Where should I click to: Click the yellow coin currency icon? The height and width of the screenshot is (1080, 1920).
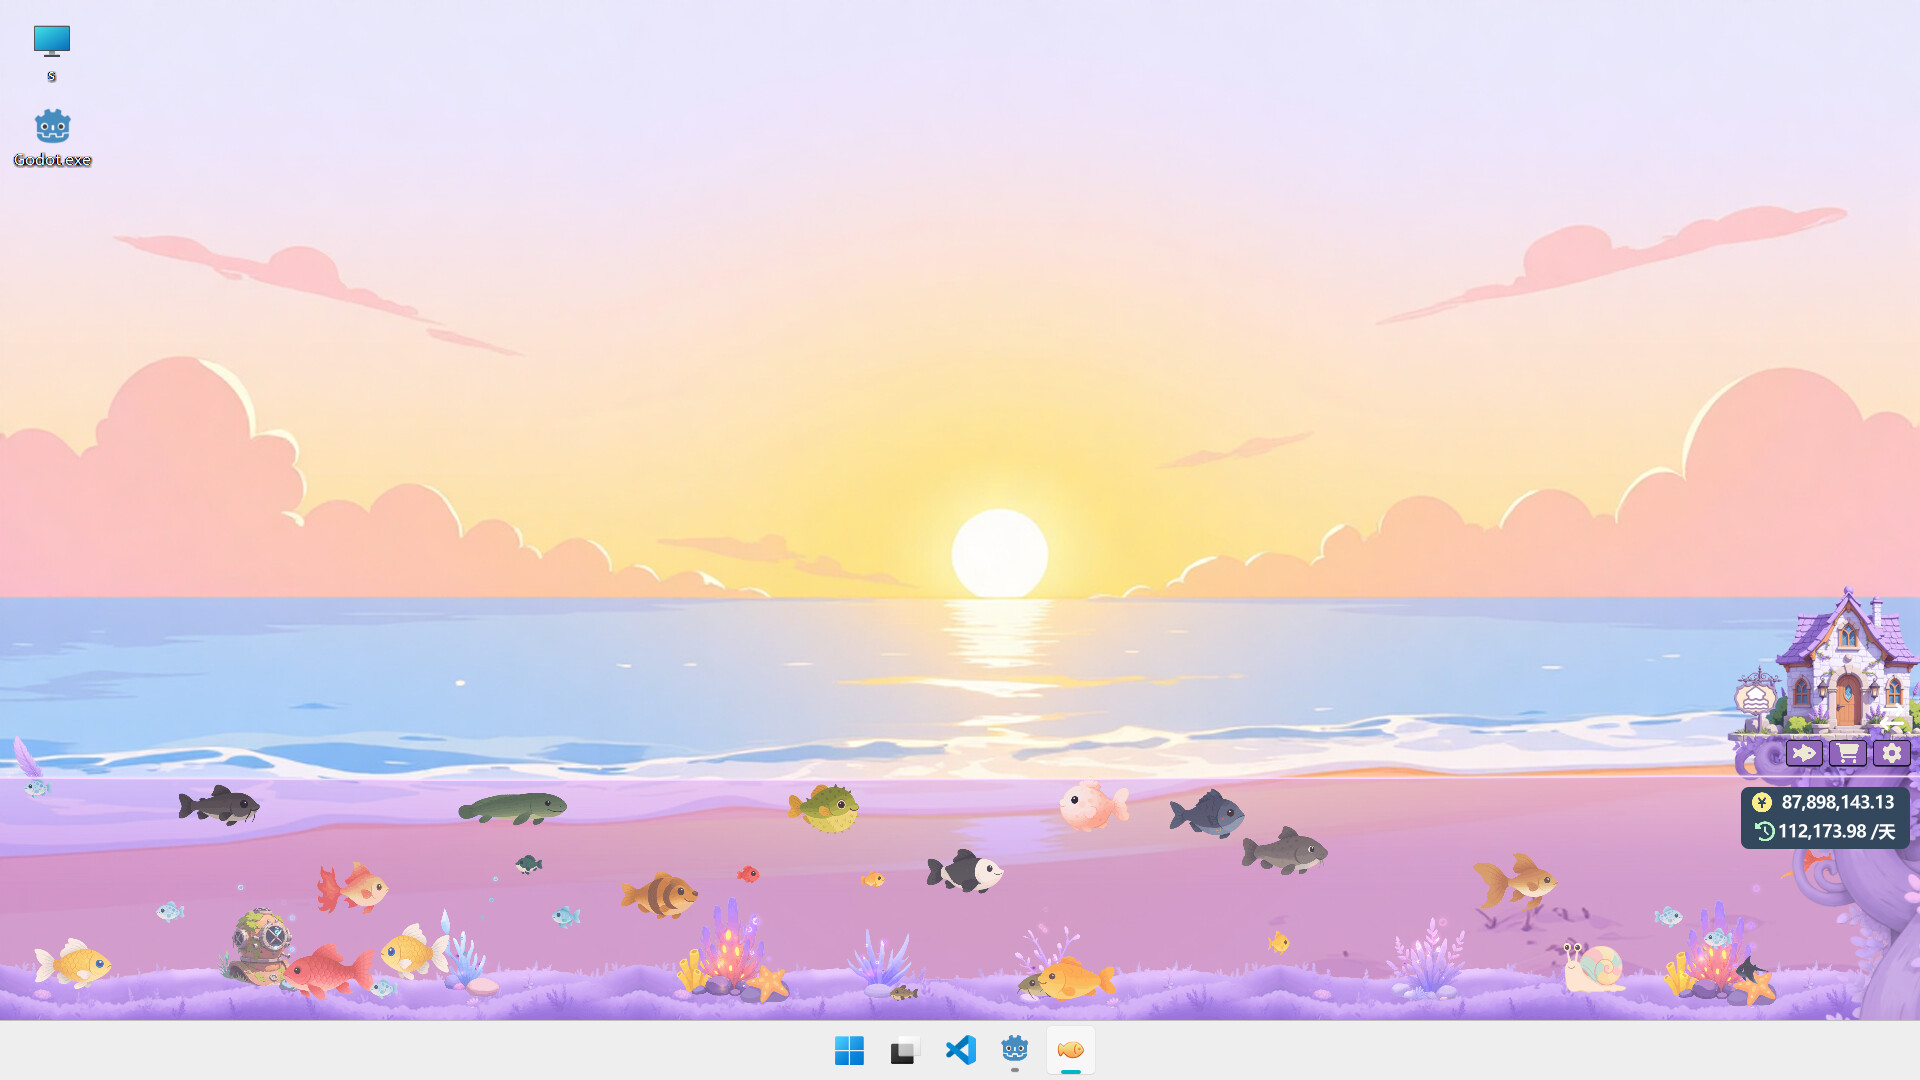1762,802
